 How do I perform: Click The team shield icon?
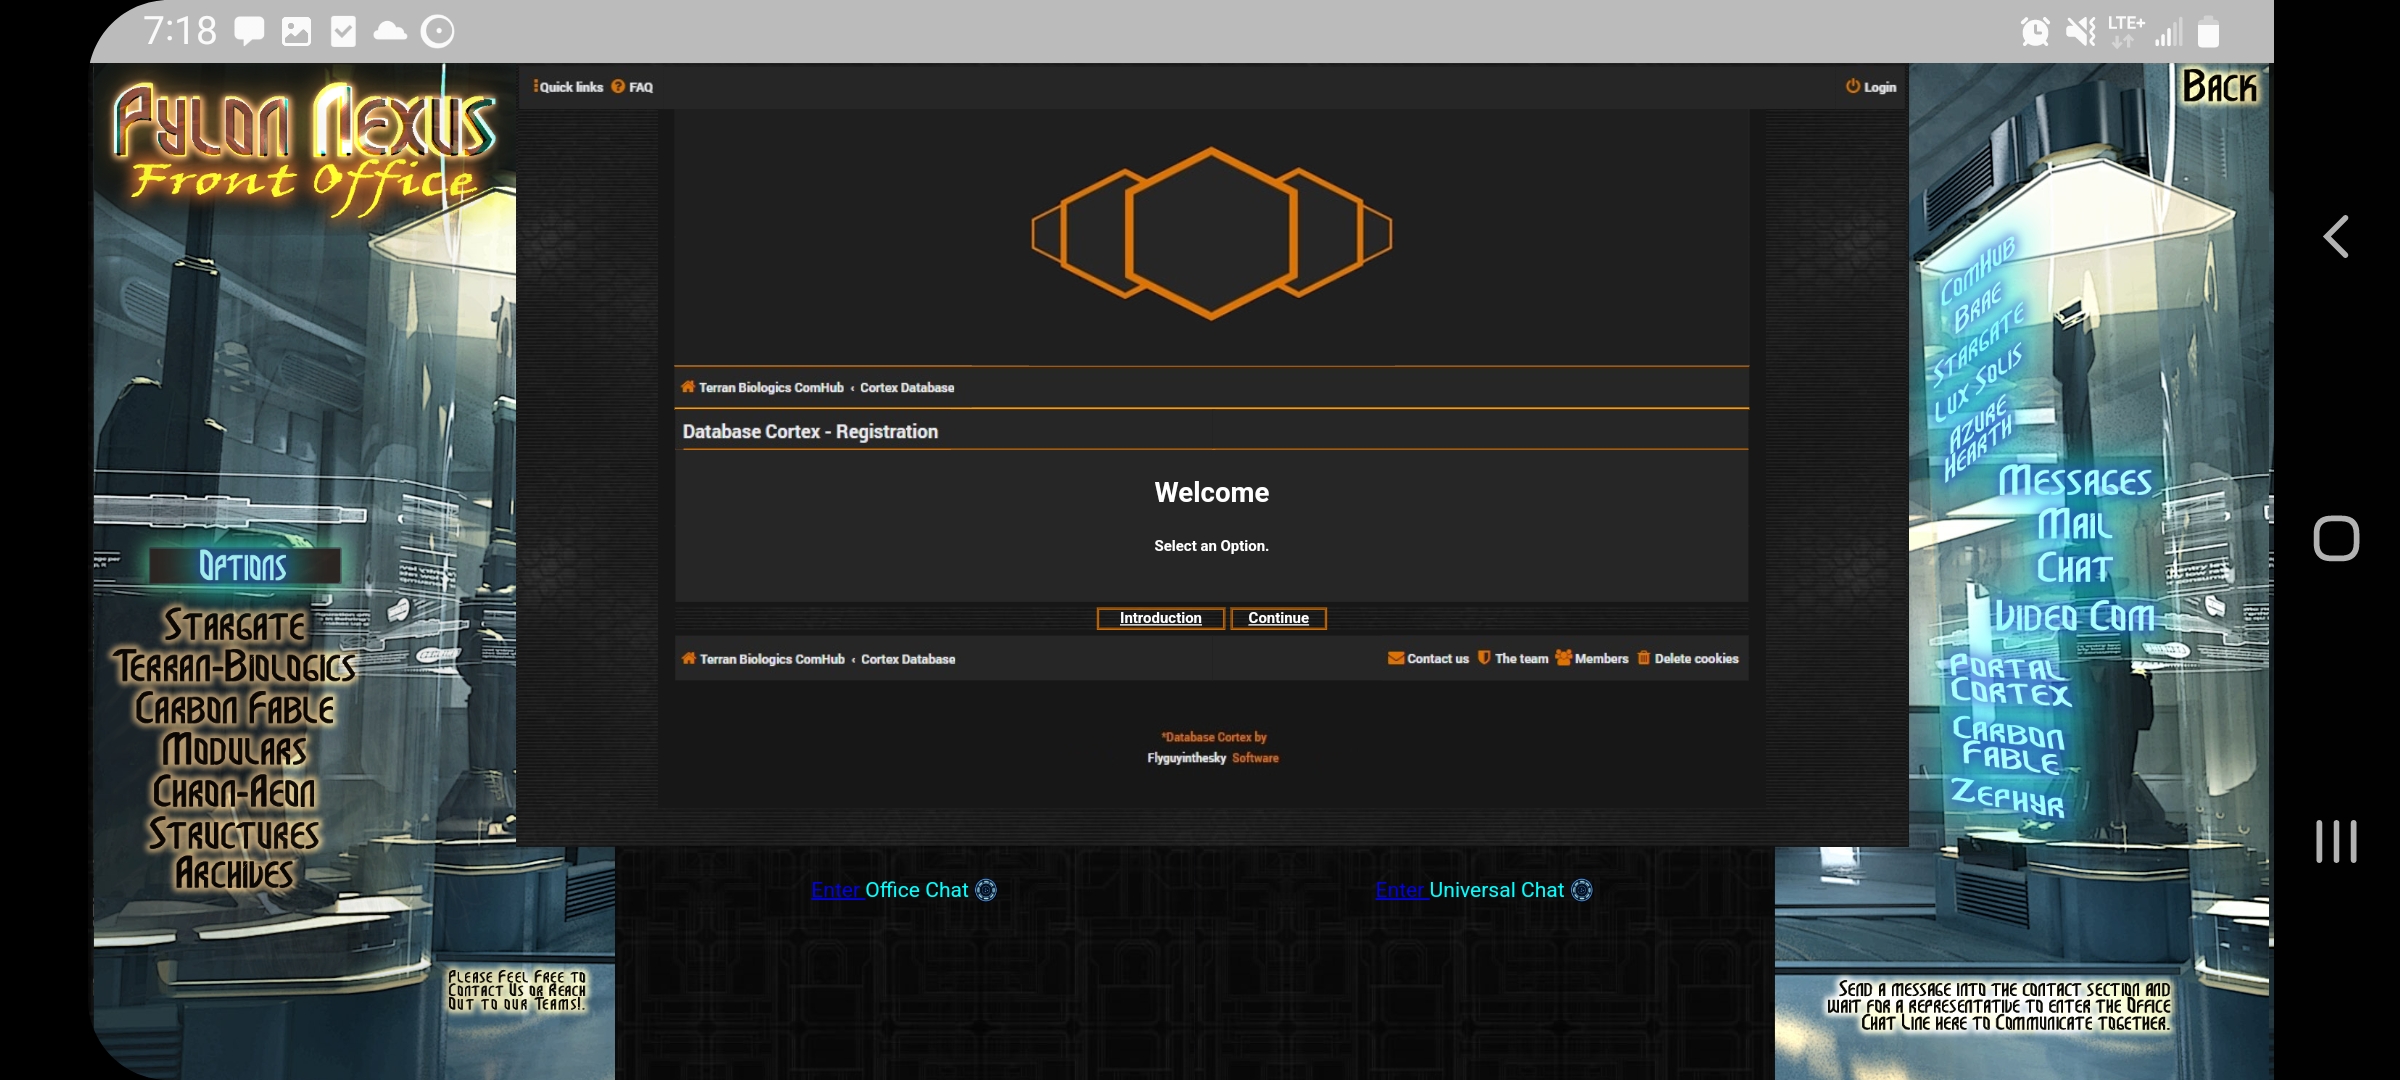[1484, 658]
